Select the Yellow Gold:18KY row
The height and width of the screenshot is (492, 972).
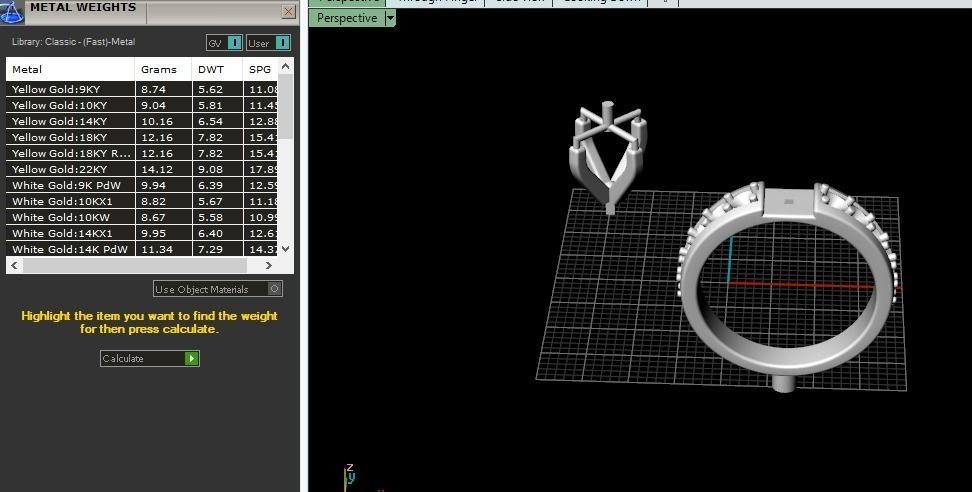point(142,138)
